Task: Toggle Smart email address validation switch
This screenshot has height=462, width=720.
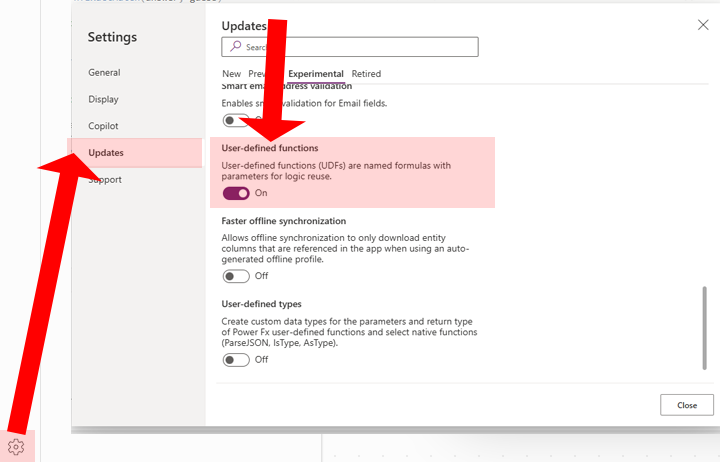Action: [x=235, y=120]
